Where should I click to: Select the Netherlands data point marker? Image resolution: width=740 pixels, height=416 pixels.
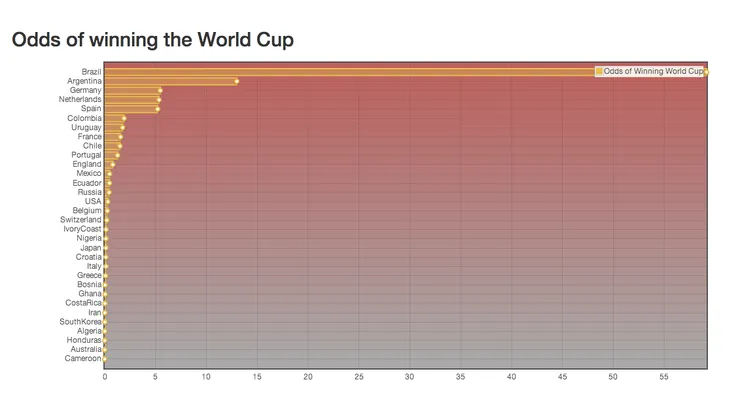158,99
